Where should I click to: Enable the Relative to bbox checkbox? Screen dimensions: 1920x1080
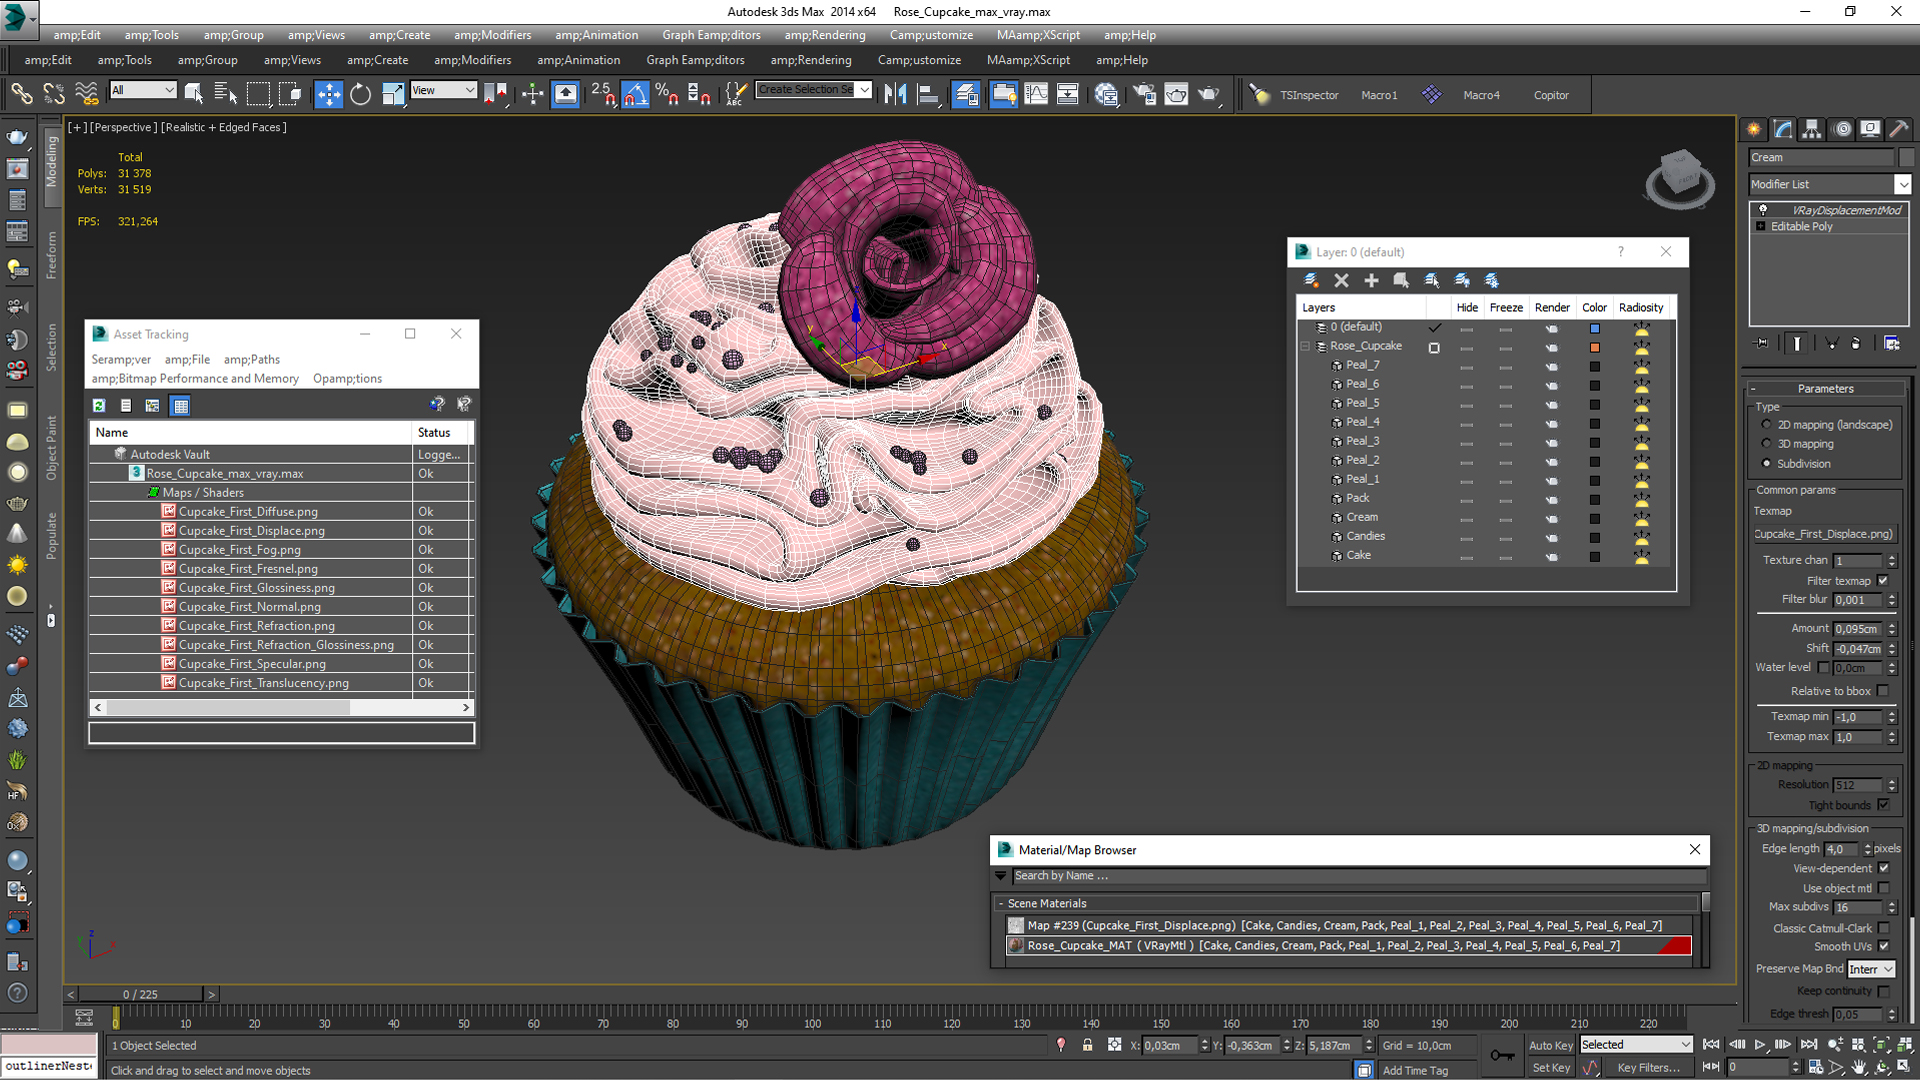point(1883,691)
